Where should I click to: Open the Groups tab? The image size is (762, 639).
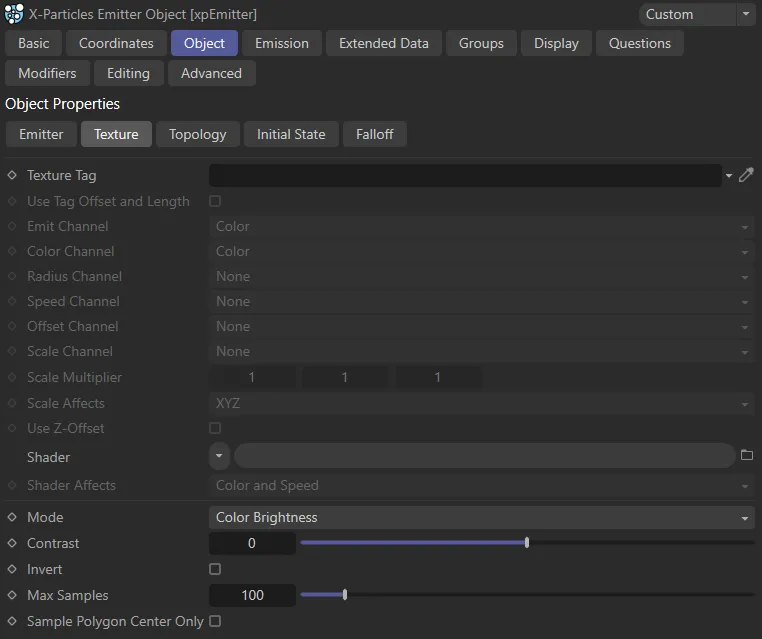(481, 43)
